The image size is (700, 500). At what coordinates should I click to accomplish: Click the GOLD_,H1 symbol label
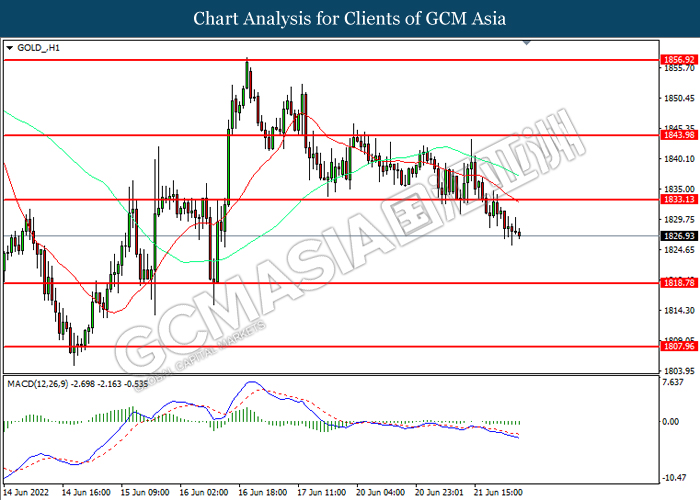coord(38,48)
